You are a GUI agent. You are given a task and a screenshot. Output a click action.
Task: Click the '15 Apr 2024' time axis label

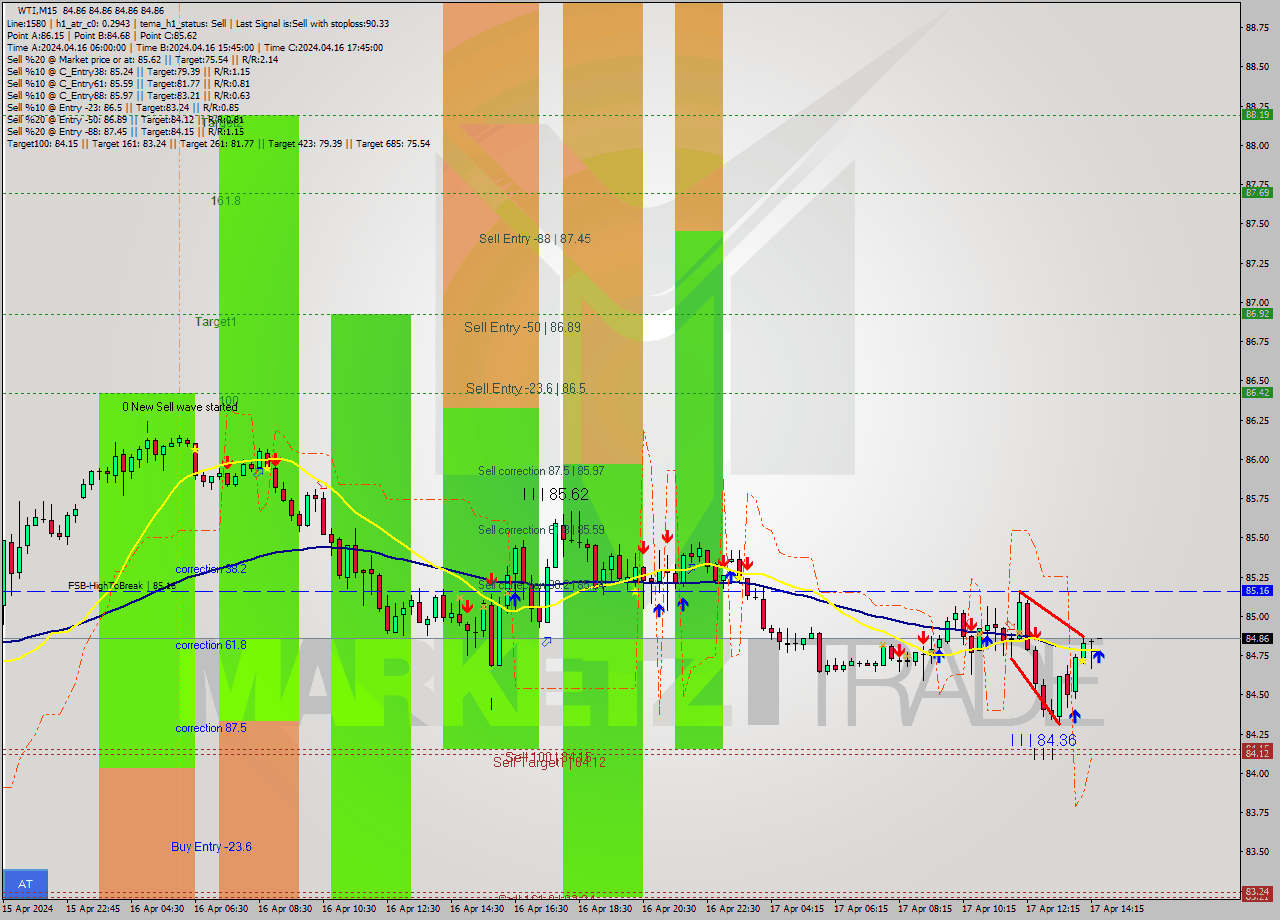point(27,909)
